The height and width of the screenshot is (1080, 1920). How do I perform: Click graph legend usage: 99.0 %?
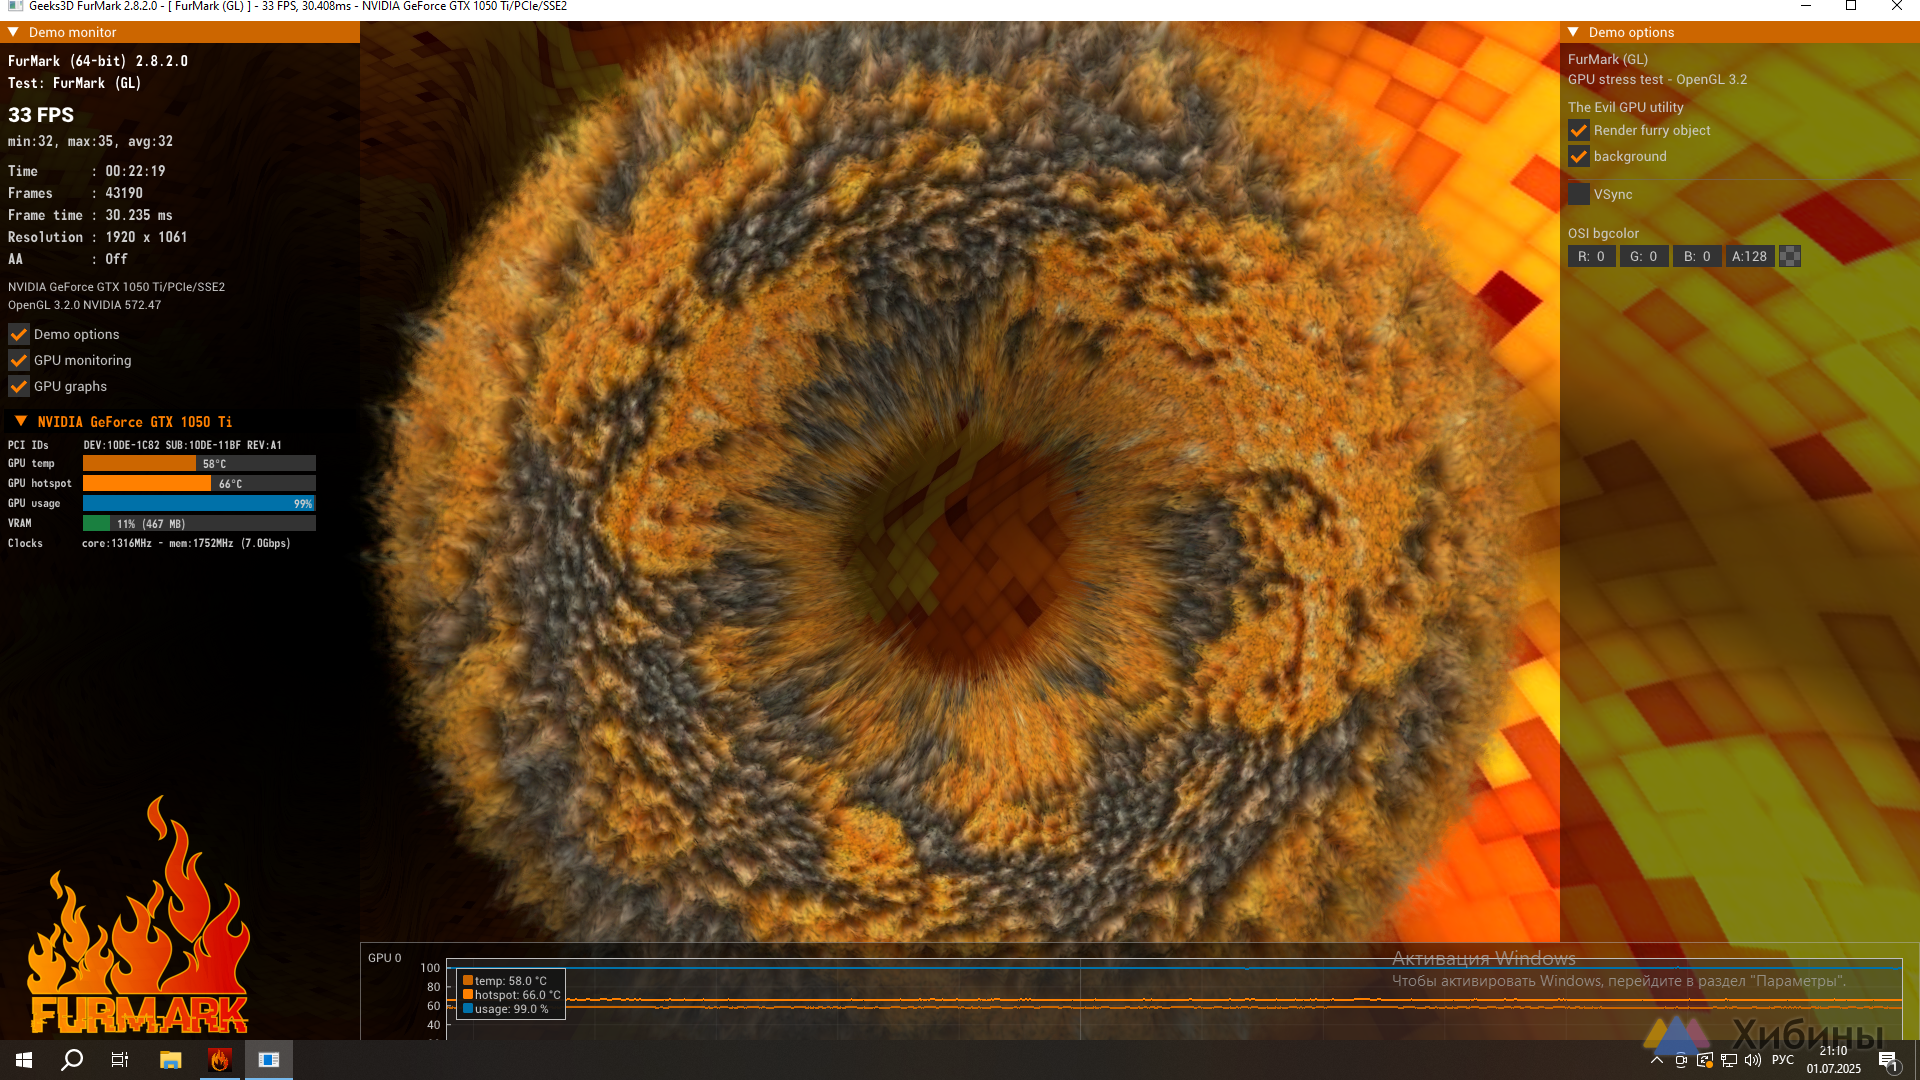point(505,1009)
